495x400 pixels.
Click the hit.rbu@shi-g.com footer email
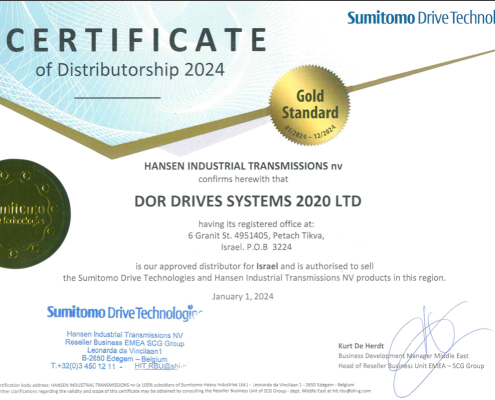[353, 391]
